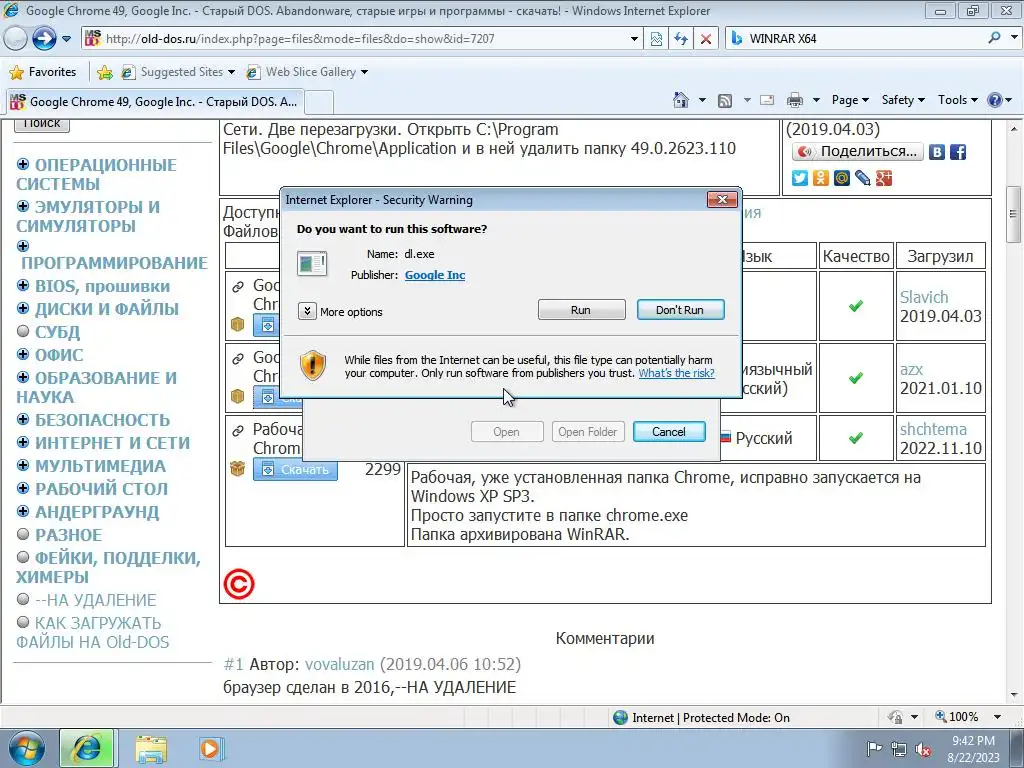Open the Google Inc publisher link
Image resolution: width=1024 pixels, height=768 pixels.
(x=435, y=275)
